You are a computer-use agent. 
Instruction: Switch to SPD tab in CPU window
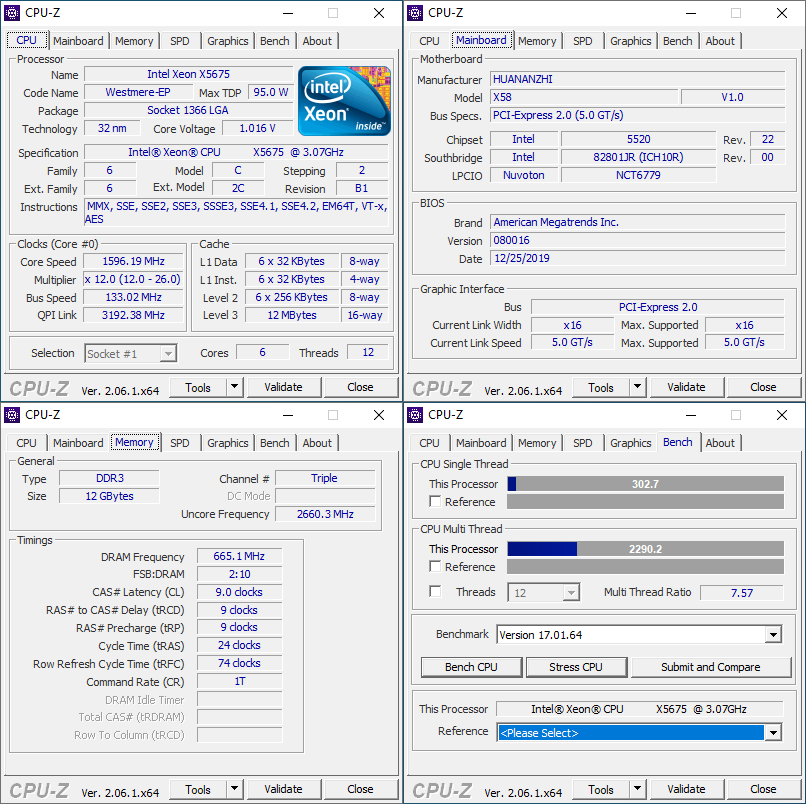point(179,41)
